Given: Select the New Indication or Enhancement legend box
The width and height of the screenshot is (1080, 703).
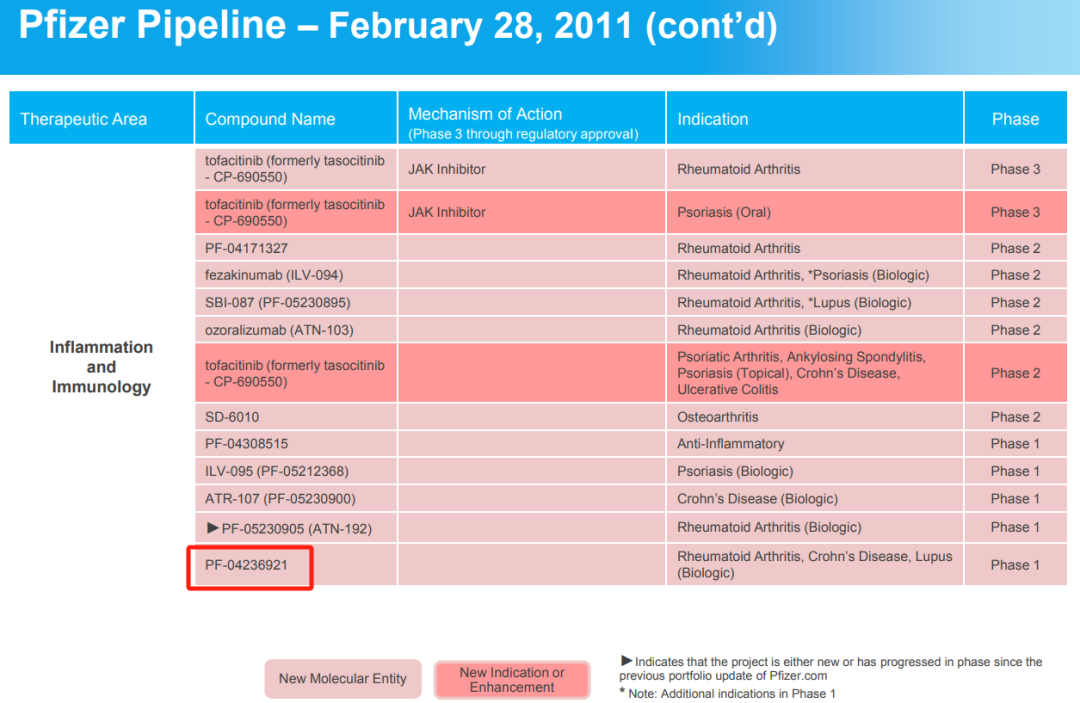Looking at the screenshot, I should [512, 680].
